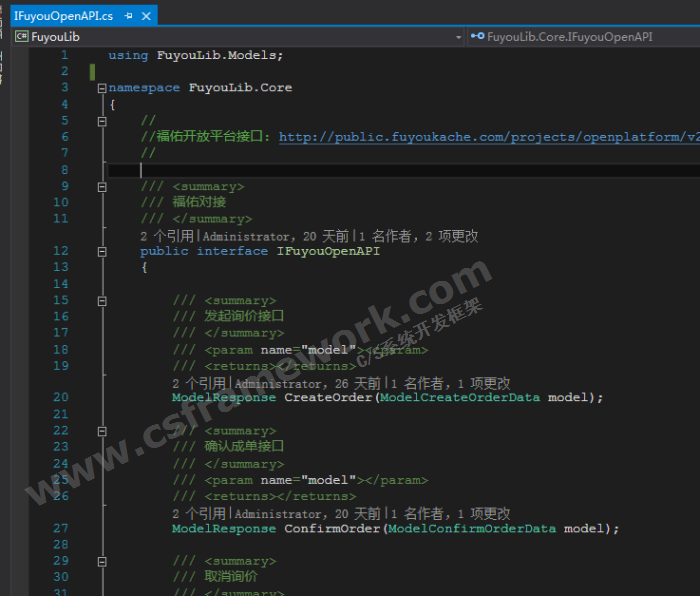700x596 pixels.
Task: Collapse the 发起询价接口 summary at line 15
Action: point(101,300)
